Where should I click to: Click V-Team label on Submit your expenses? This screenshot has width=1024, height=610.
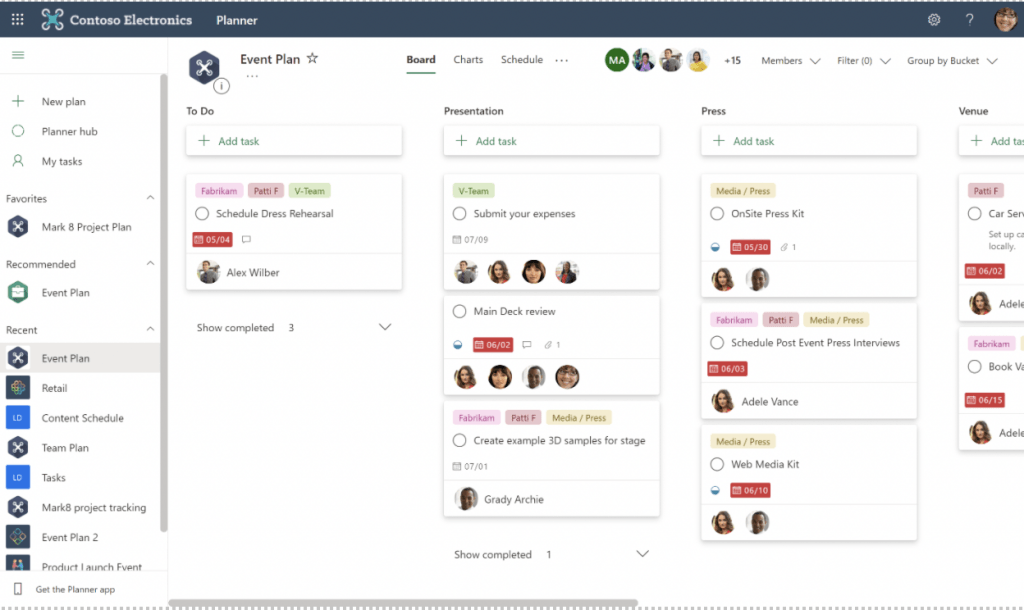[473, 191]
